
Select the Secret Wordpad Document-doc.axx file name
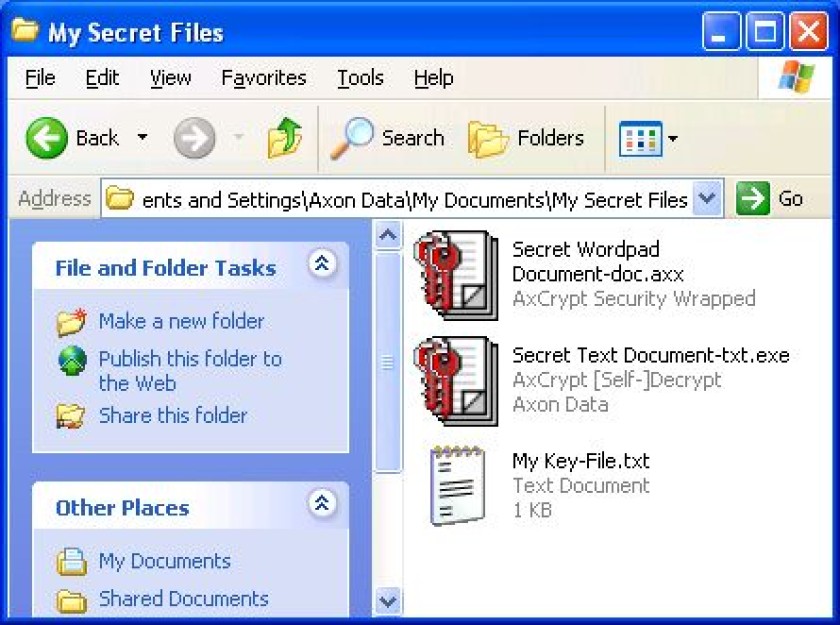tap(598, 262)
